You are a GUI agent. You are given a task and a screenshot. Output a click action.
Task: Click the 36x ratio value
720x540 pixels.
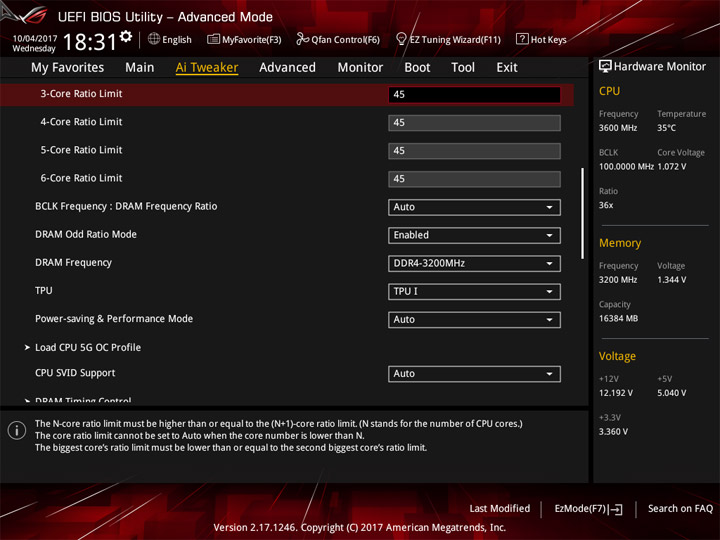click(x=606, y=205)
